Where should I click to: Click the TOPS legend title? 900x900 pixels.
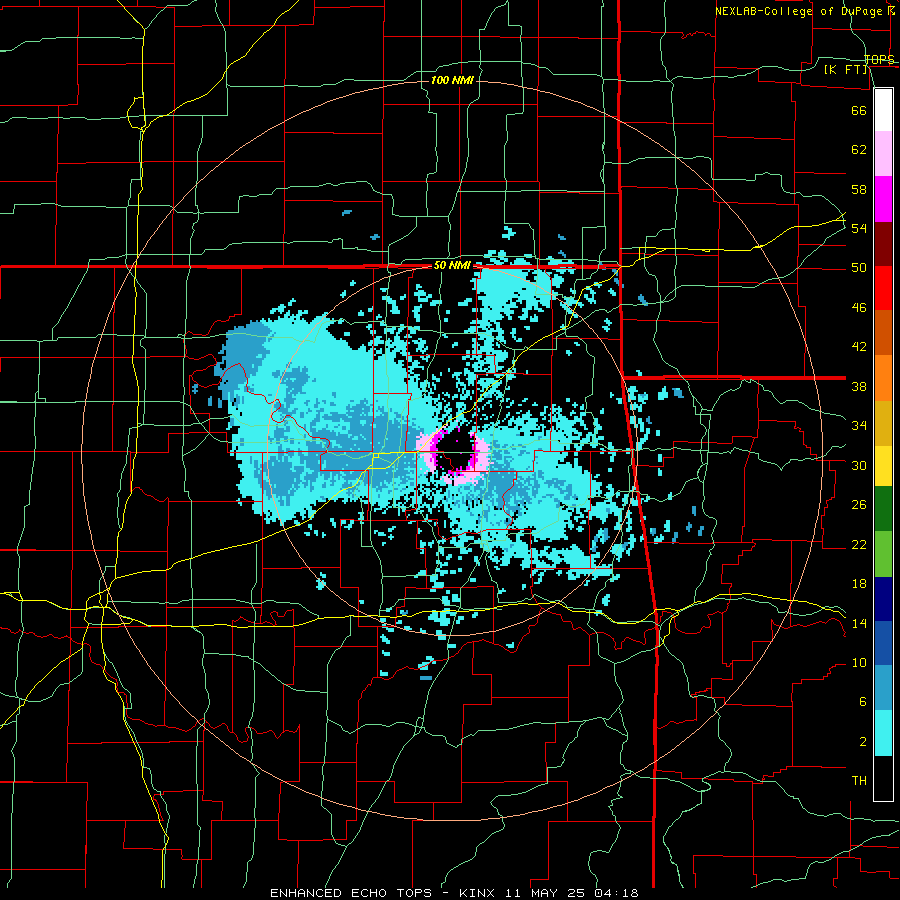coord(879,59)
